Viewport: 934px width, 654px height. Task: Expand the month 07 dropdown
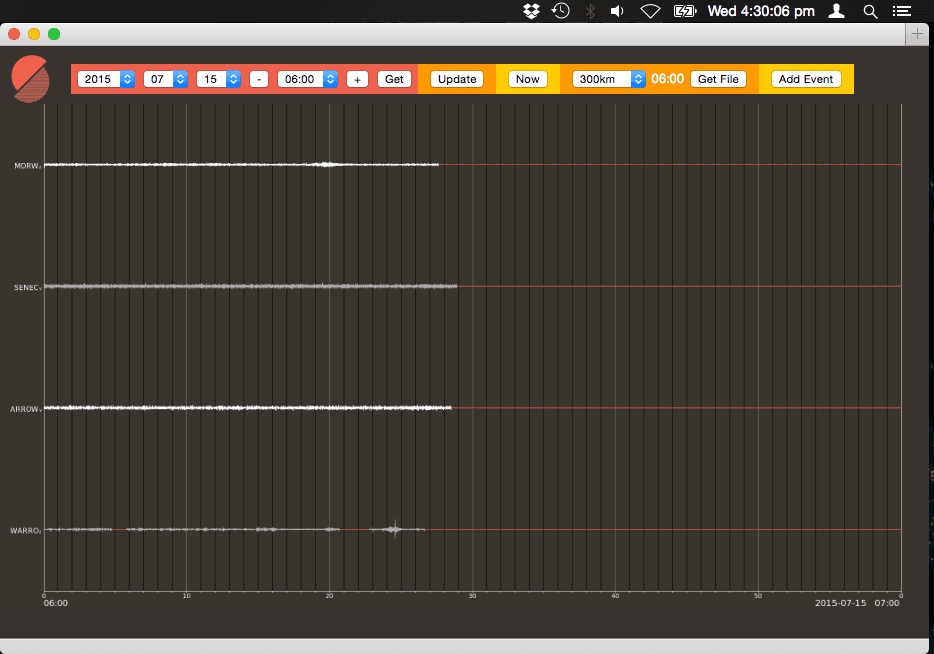(x=166, y=79)
